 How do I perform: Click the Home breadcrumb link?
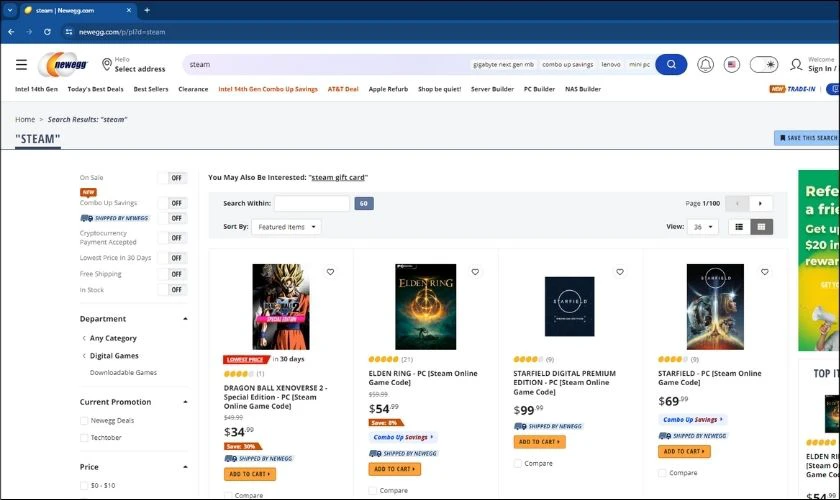tap(25, 120)
